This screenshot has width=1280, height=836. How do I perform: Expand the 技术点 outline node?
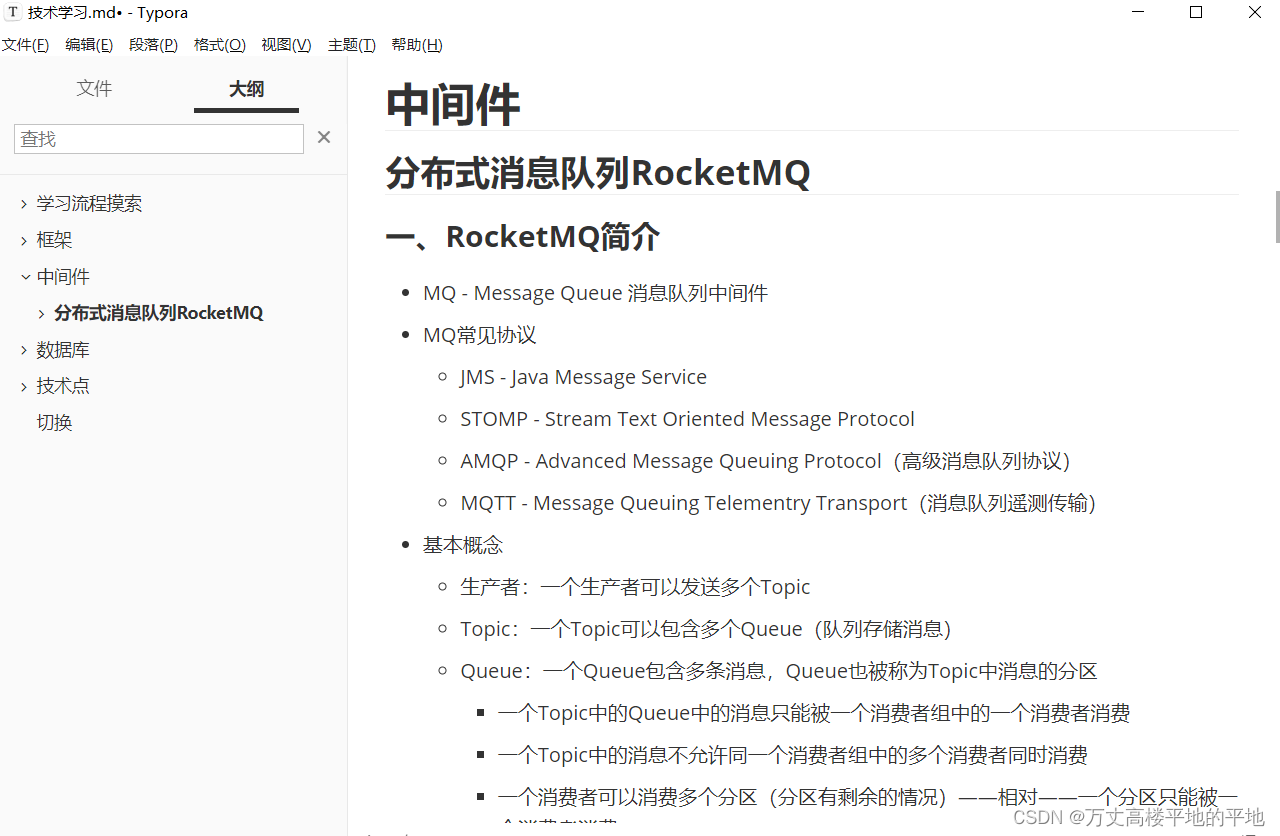[24, 386]
